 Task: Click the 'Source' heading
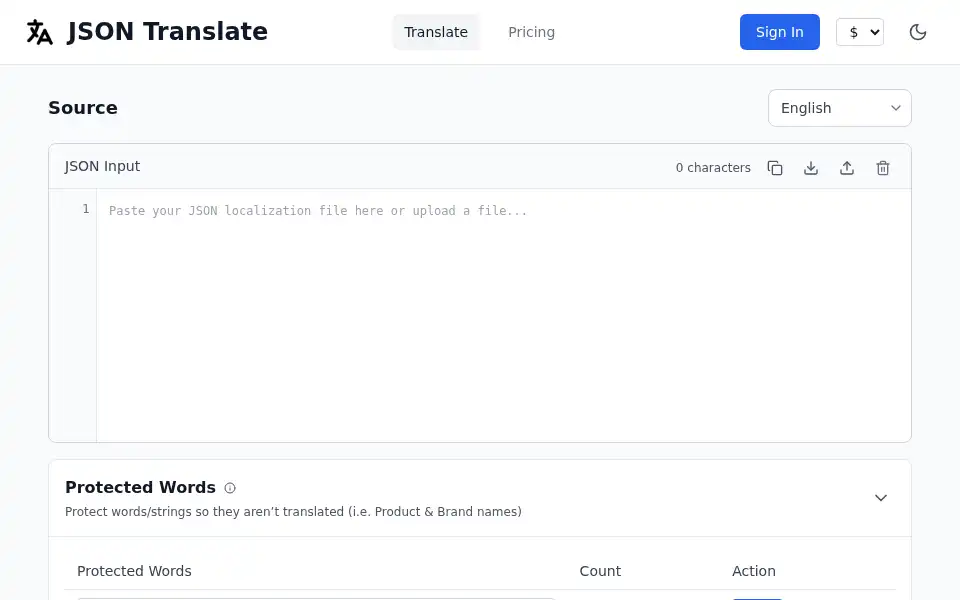83,108
